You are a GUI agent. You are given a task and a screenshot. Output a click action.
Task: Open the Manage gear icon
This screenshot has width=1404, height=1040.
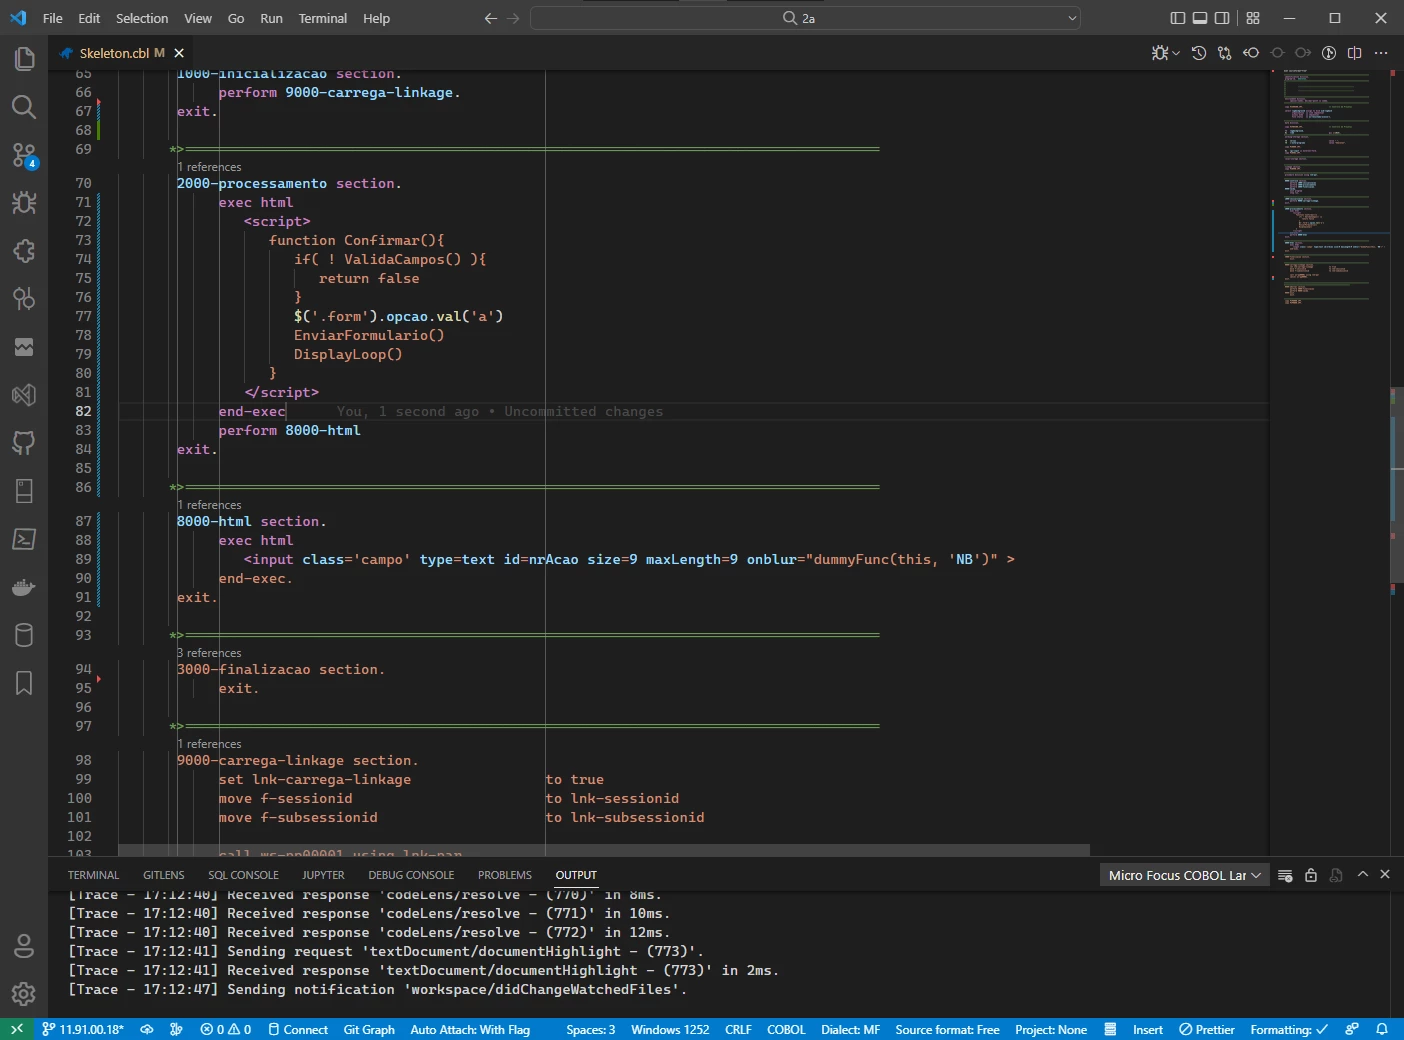[24, 993]
